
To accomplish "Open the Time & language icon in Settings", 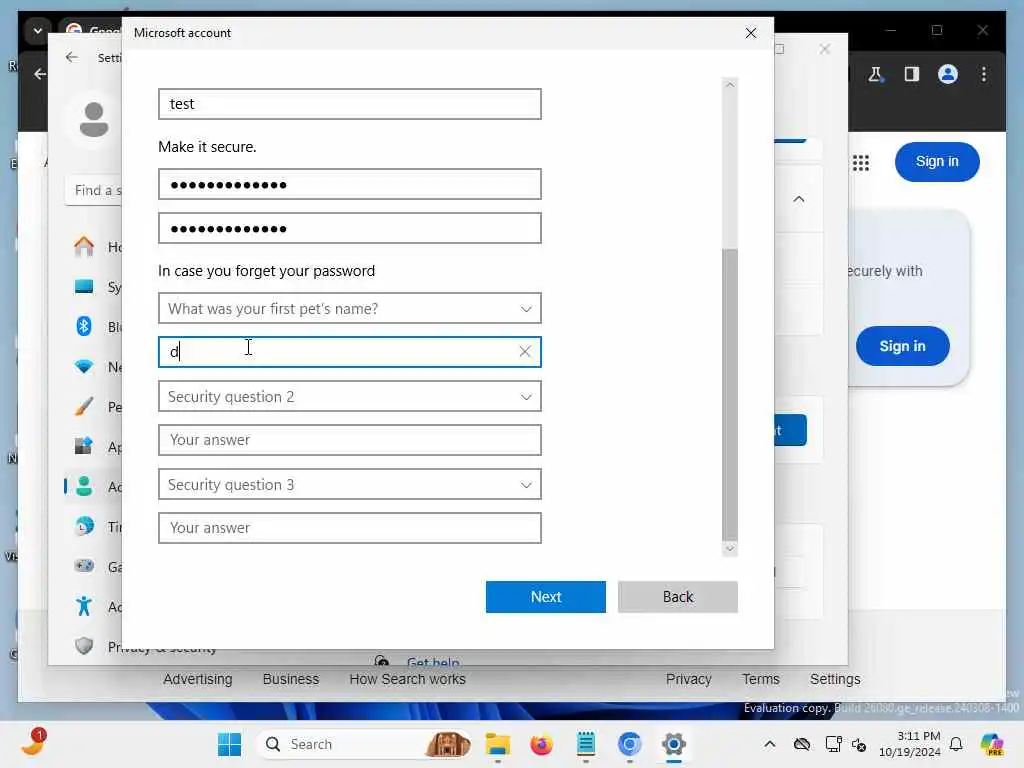I will [84, 526].
